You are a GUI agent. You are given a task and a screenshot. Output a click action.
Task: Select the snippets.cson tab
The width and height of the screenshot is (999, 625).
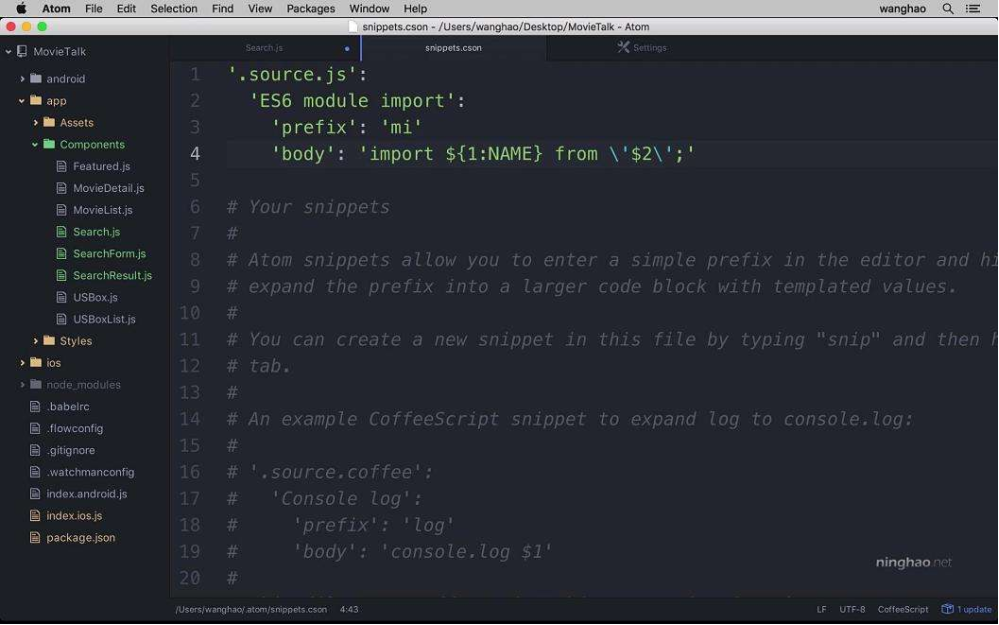453,48
